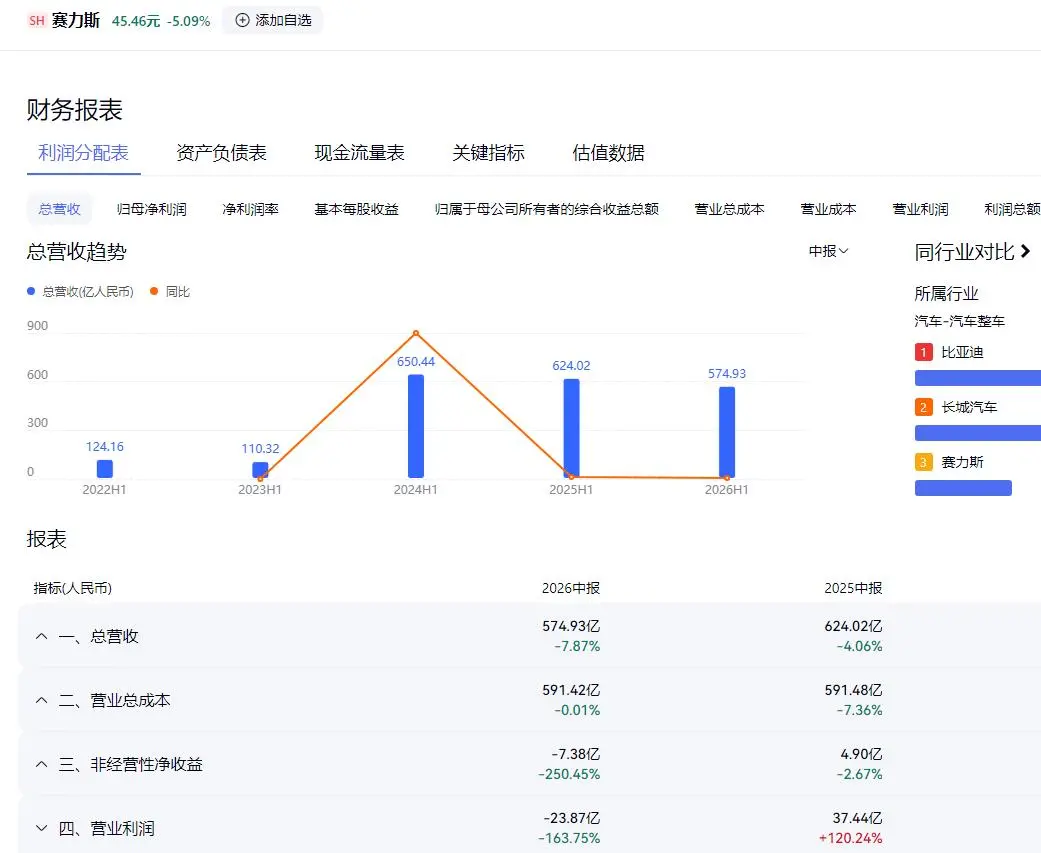Click the 2024H1 revenue bar
The image size is (1041, 853).
(416, 426)
